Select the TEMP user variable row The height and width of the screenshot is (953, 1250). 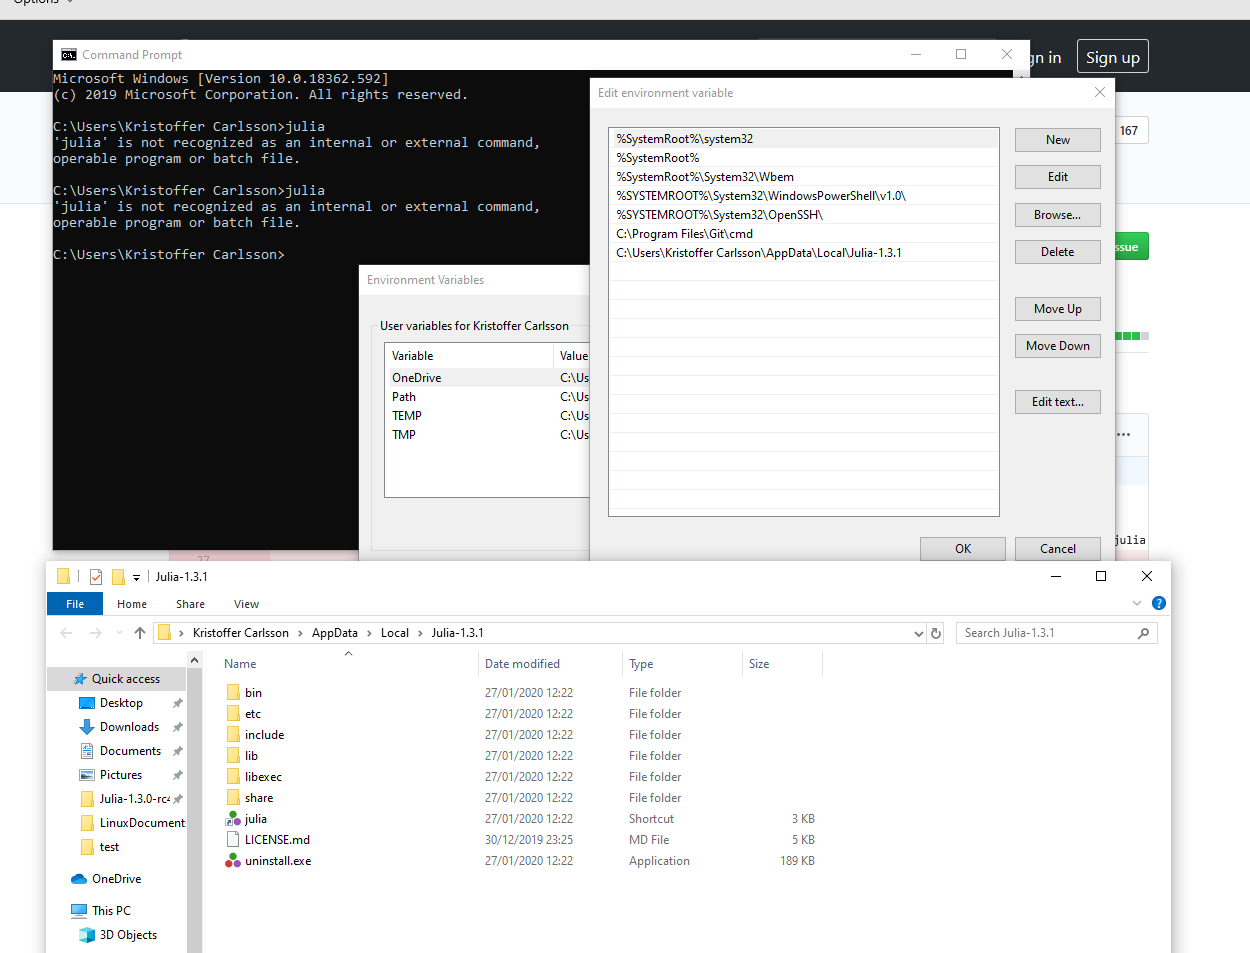pos(488,416)
